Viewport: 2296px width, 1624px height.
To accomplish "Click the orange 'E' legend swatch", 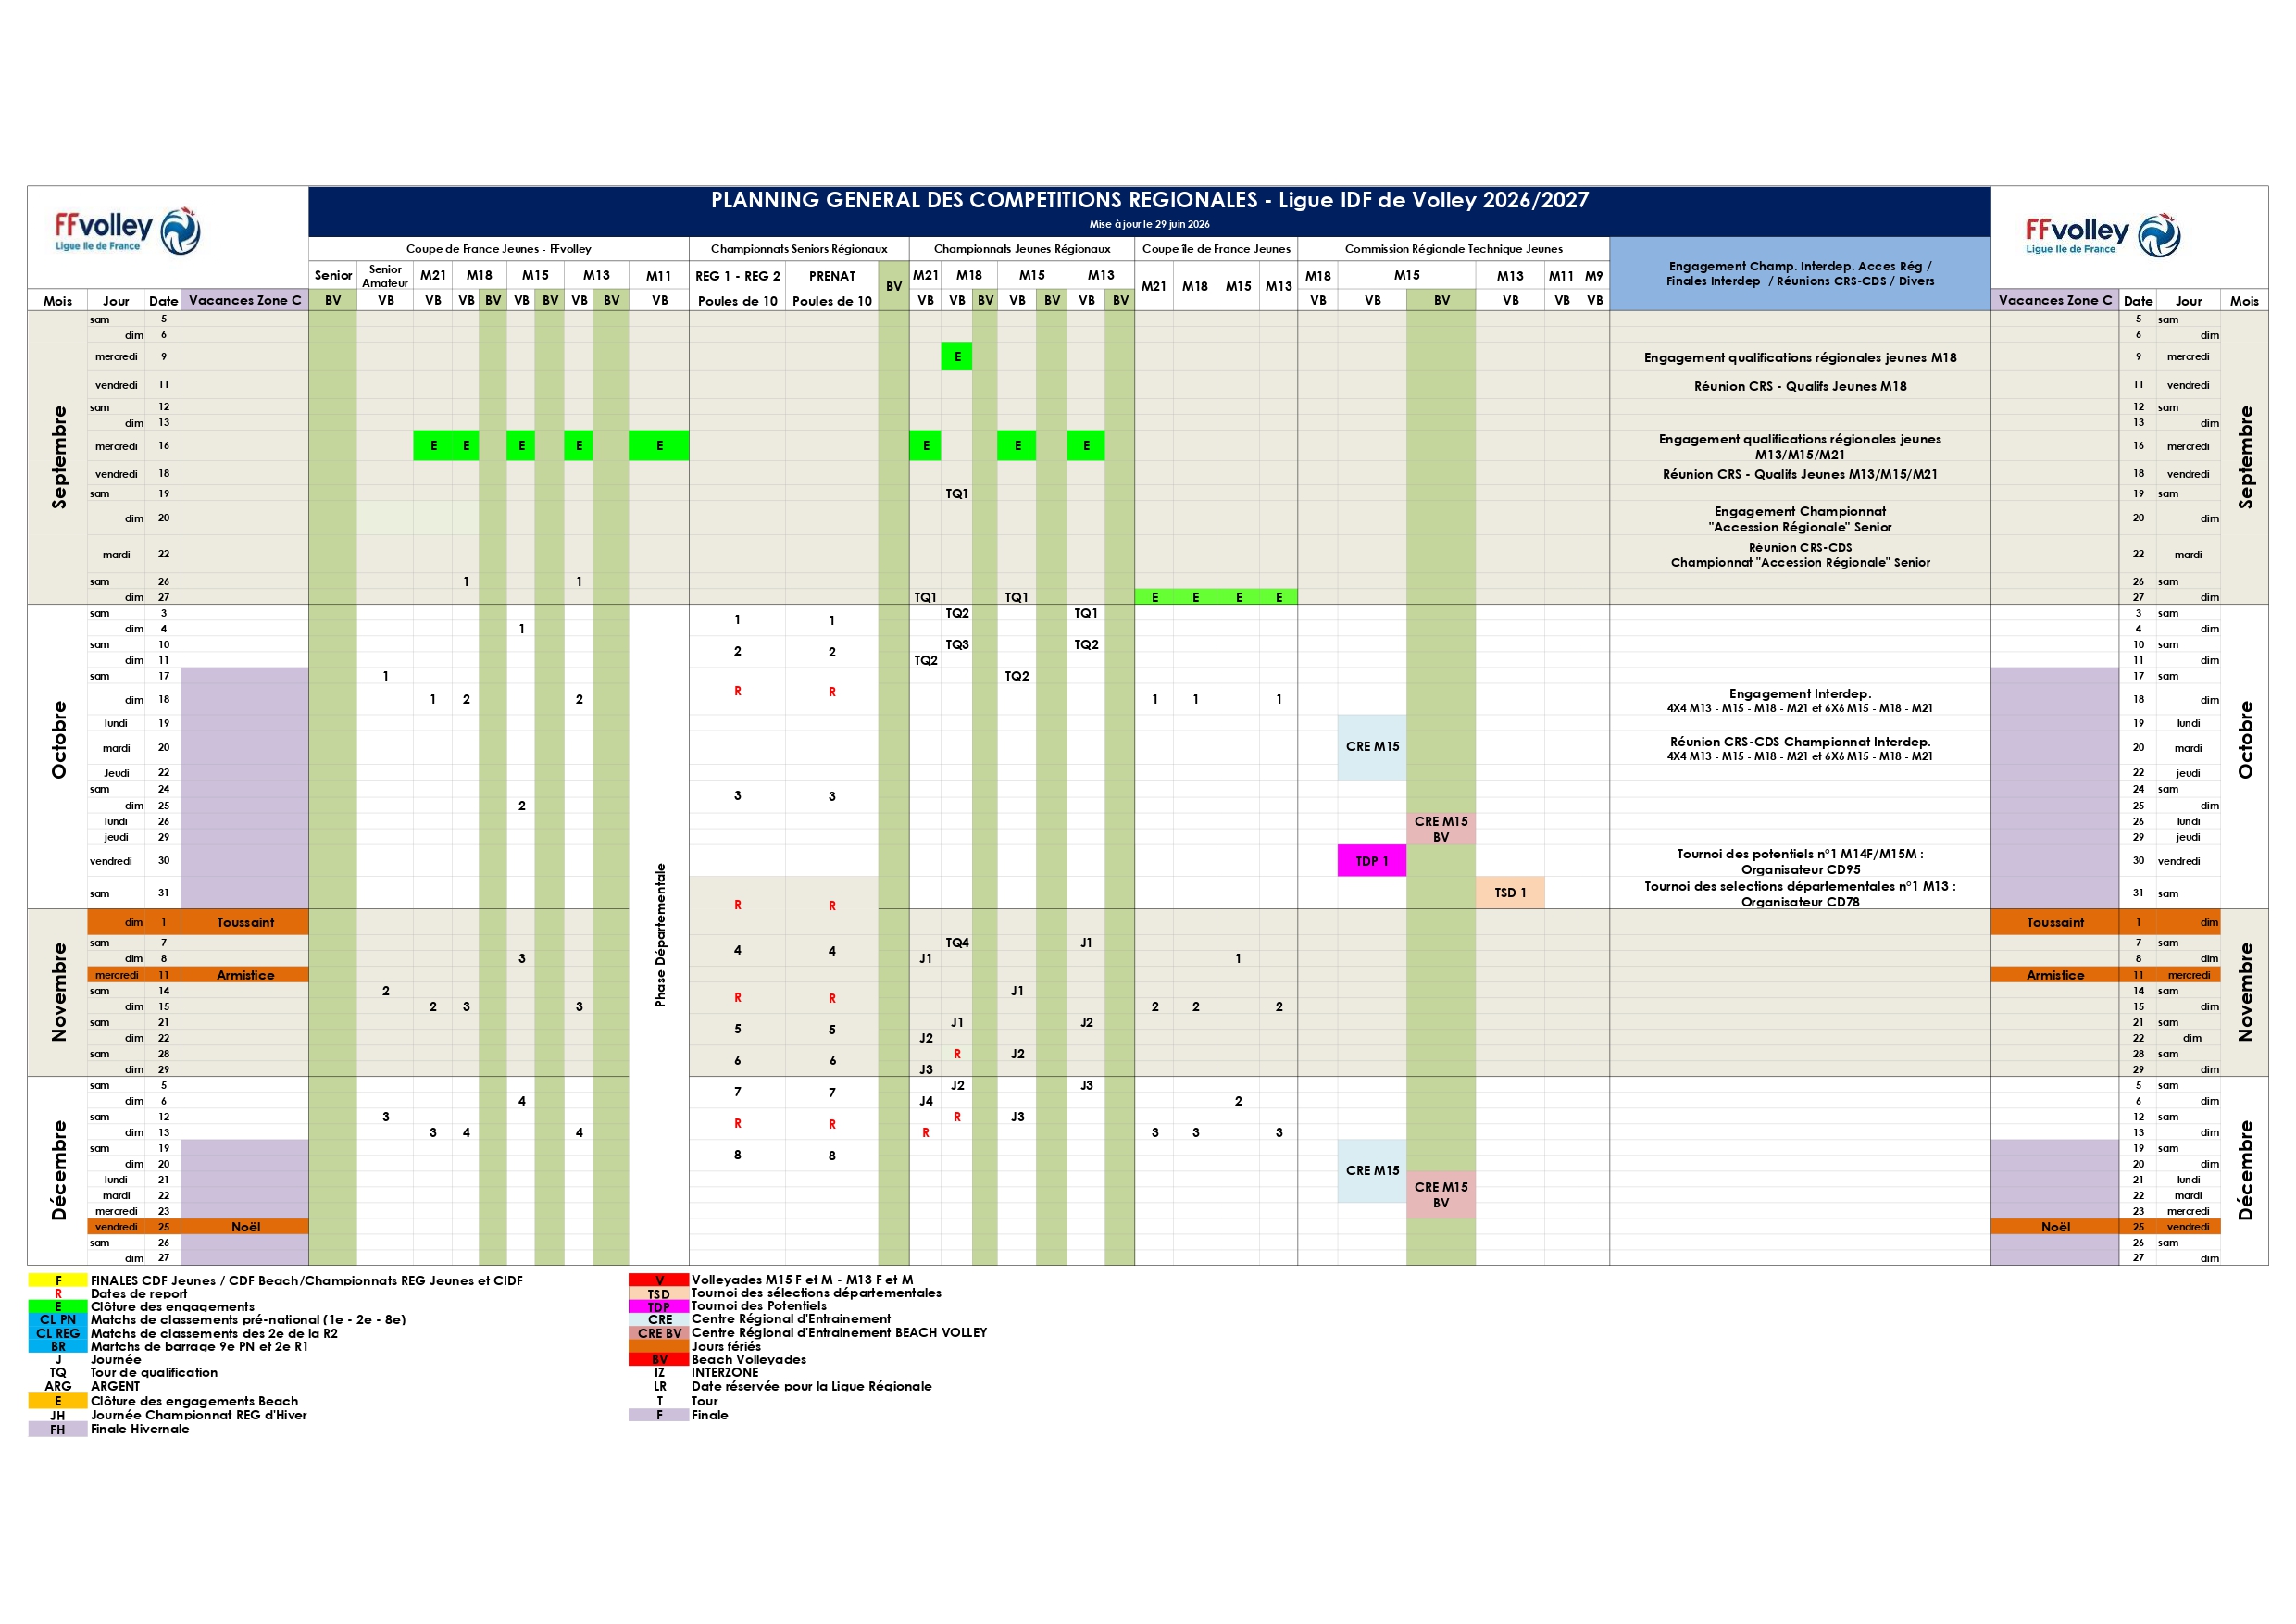I will [58, 1401].
